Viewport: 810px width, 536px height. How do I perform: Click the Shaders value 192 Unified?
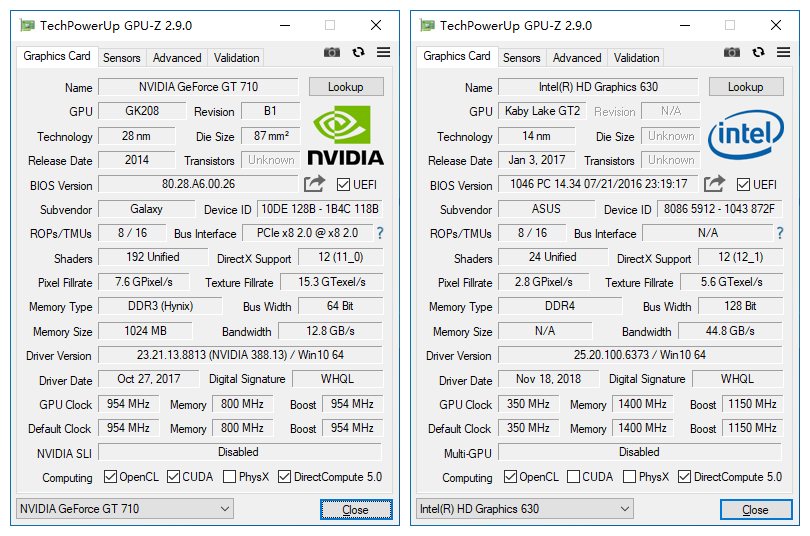point(153,257)
